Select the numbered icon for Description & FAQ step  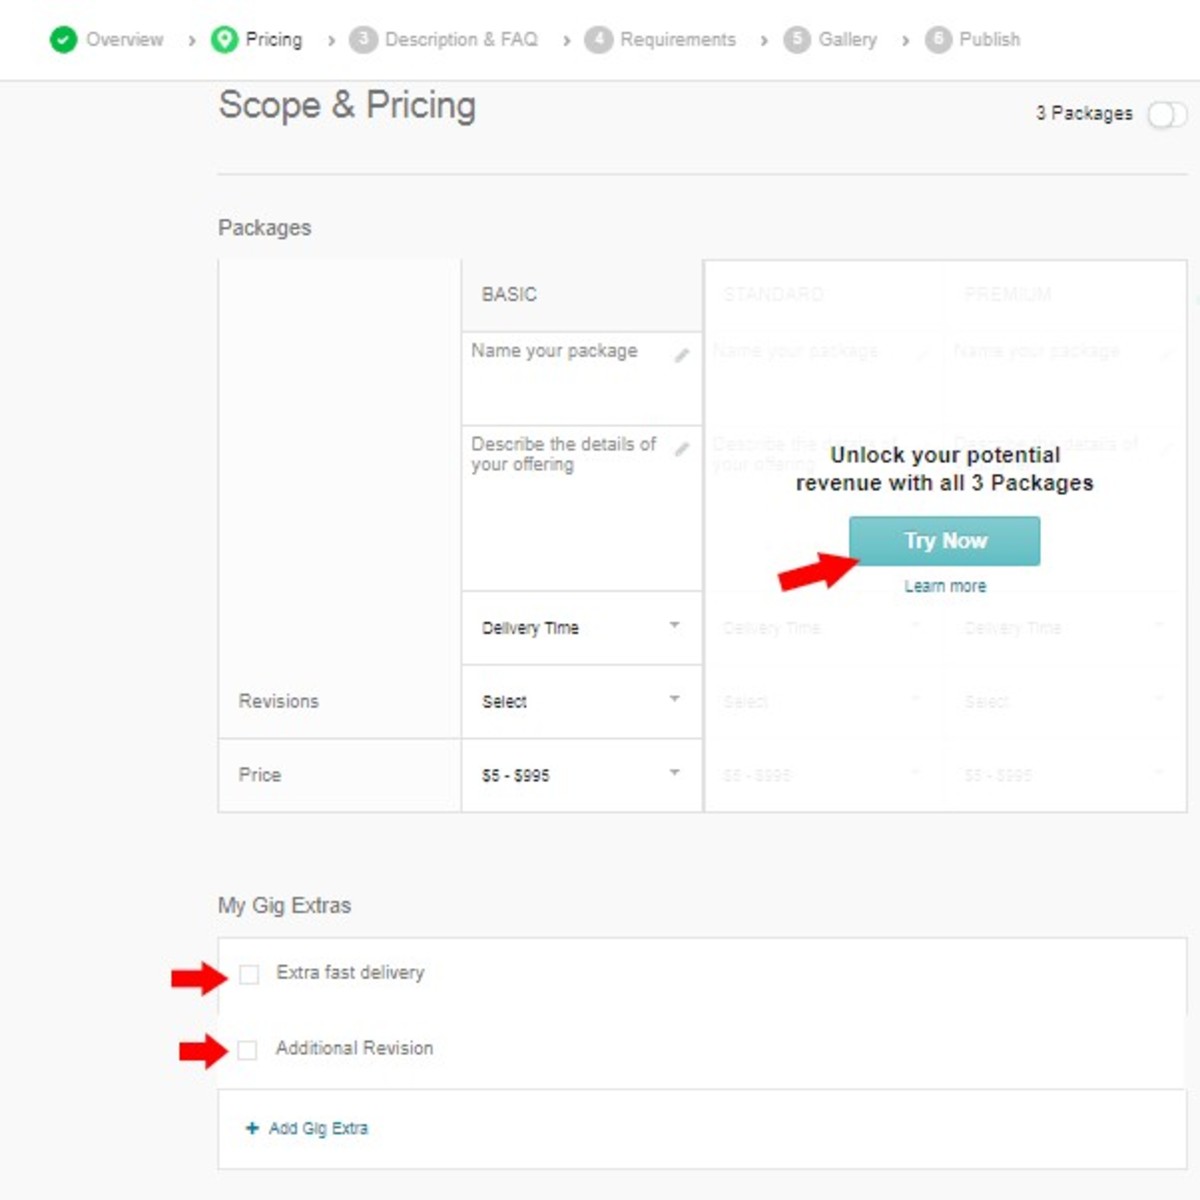coord(363,40)
